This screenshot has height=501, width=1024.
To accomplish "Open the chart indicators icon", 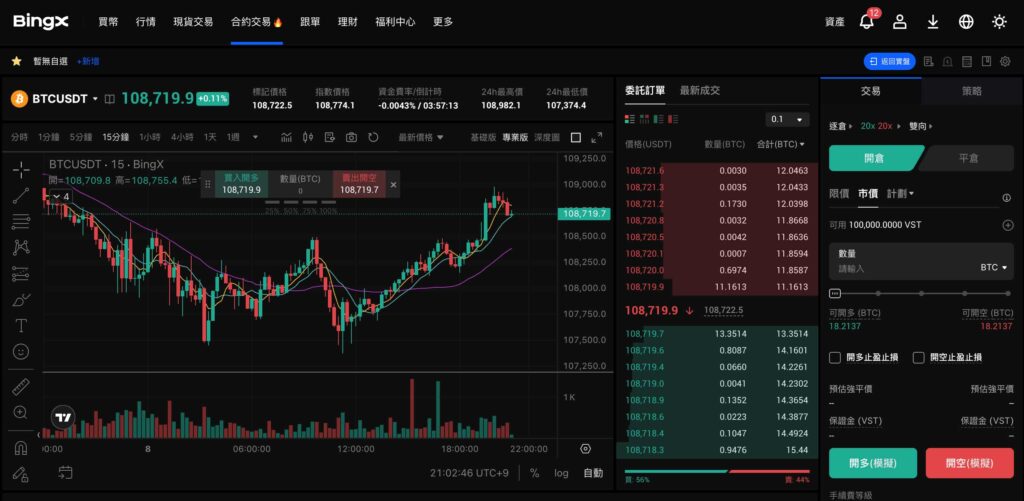I will pos(287,137).
